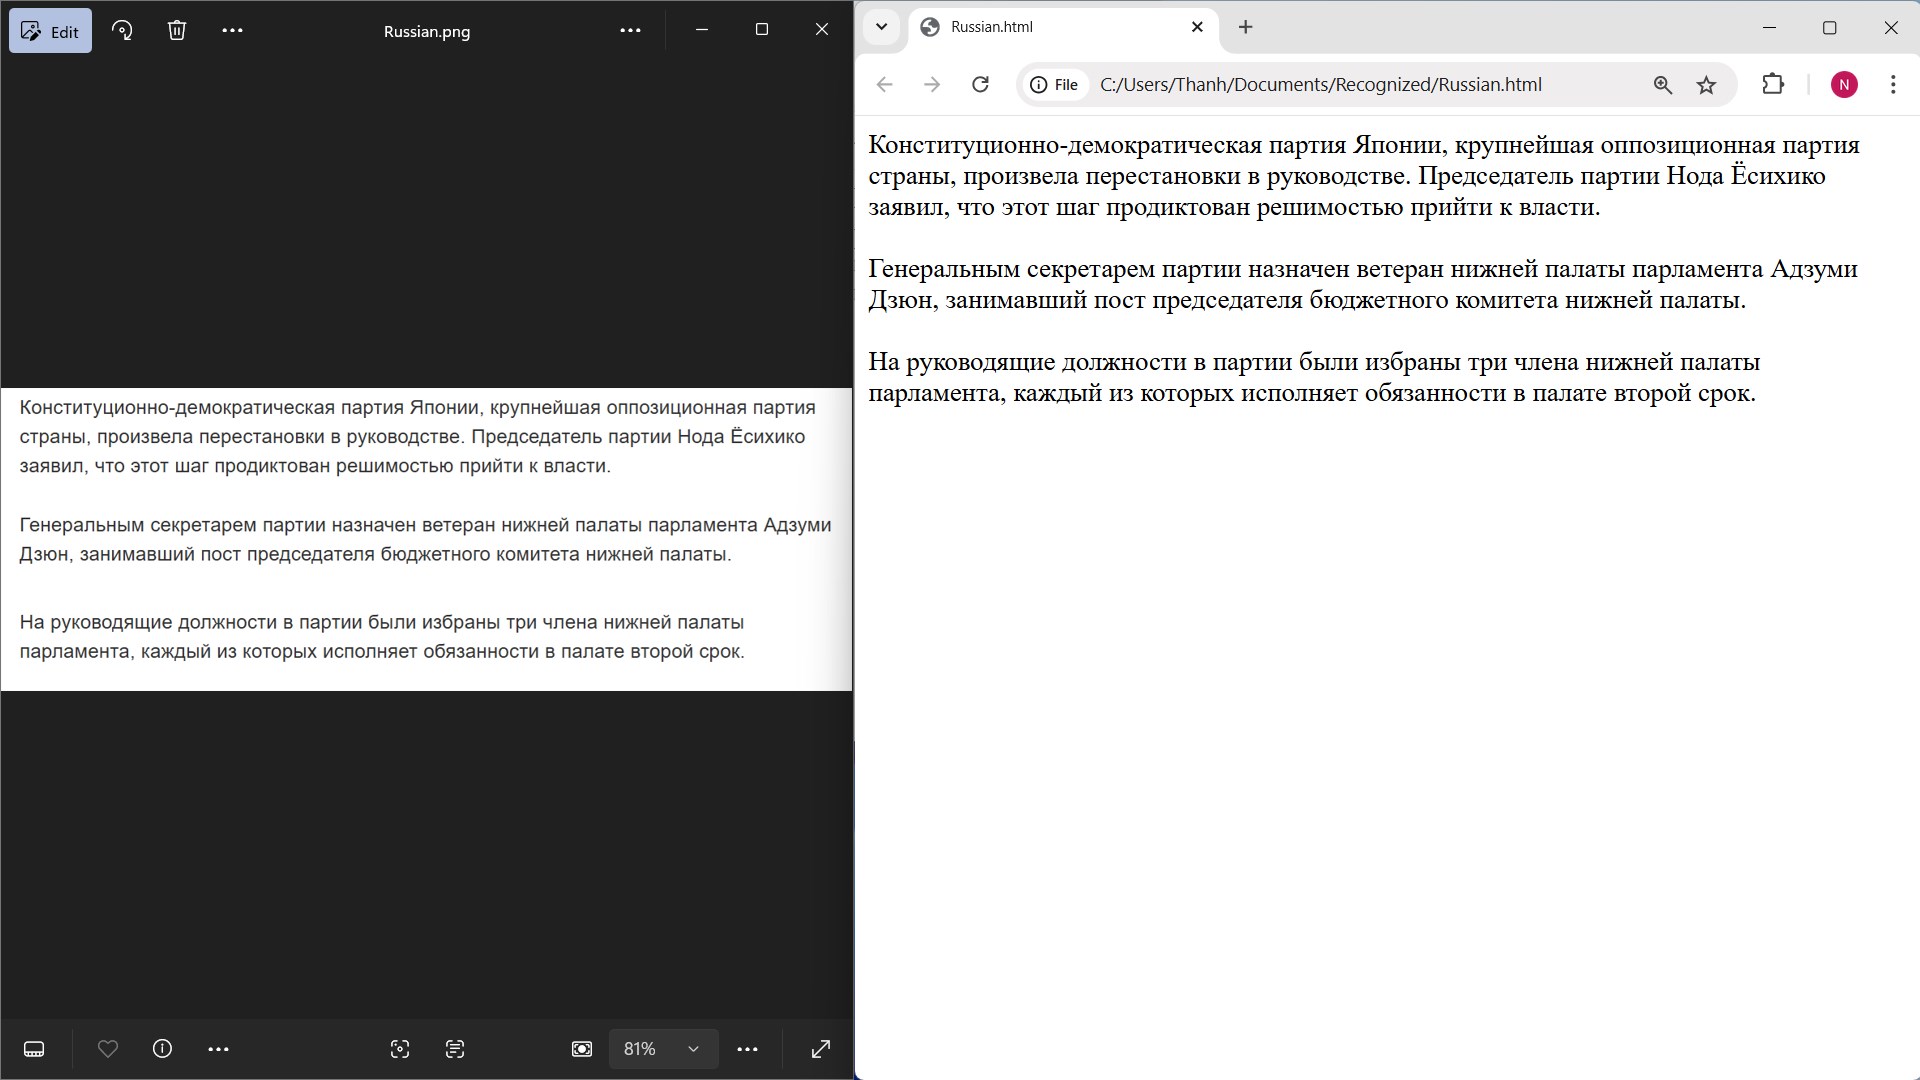Maximize the Chrome window
This screenshot has height=1080, width=1920.
(1829, 28)
